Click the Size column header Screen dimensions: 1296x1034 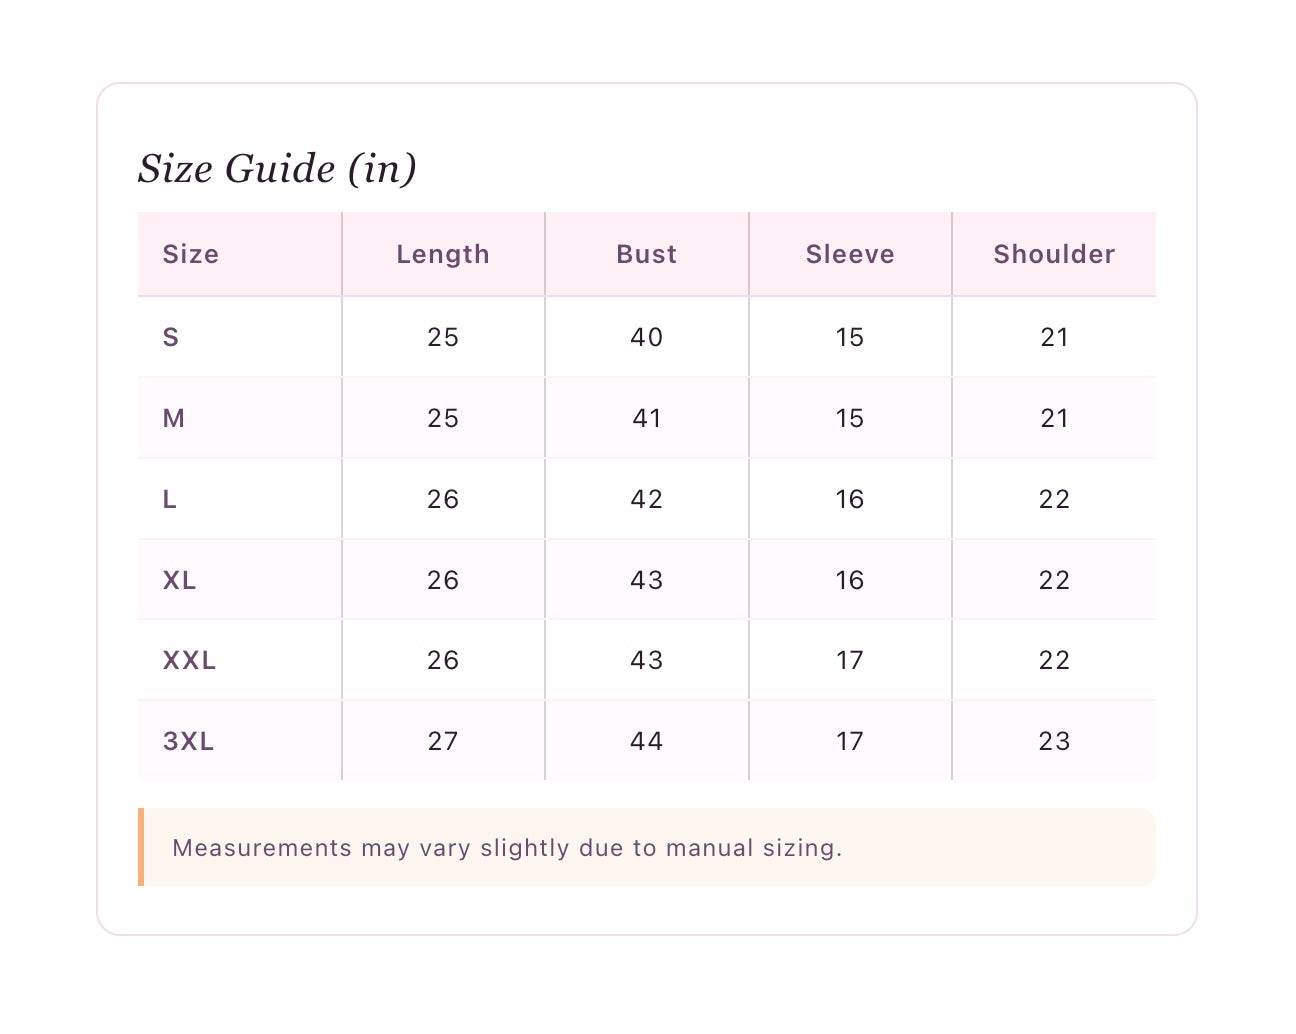coord(190,254)
